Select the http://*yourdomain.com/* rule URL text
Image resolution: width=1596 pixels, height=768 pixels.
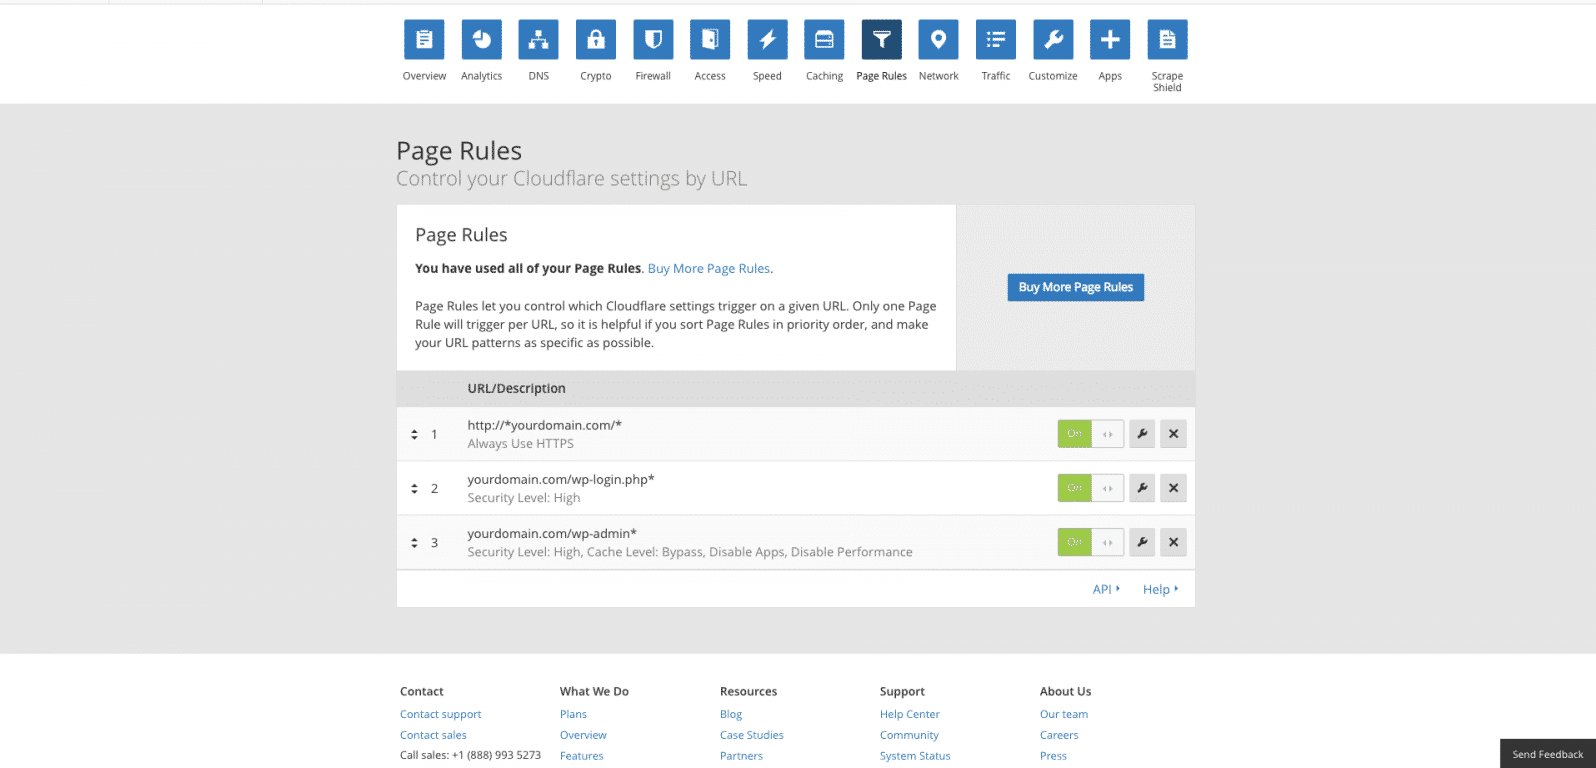tap(545, 425)
